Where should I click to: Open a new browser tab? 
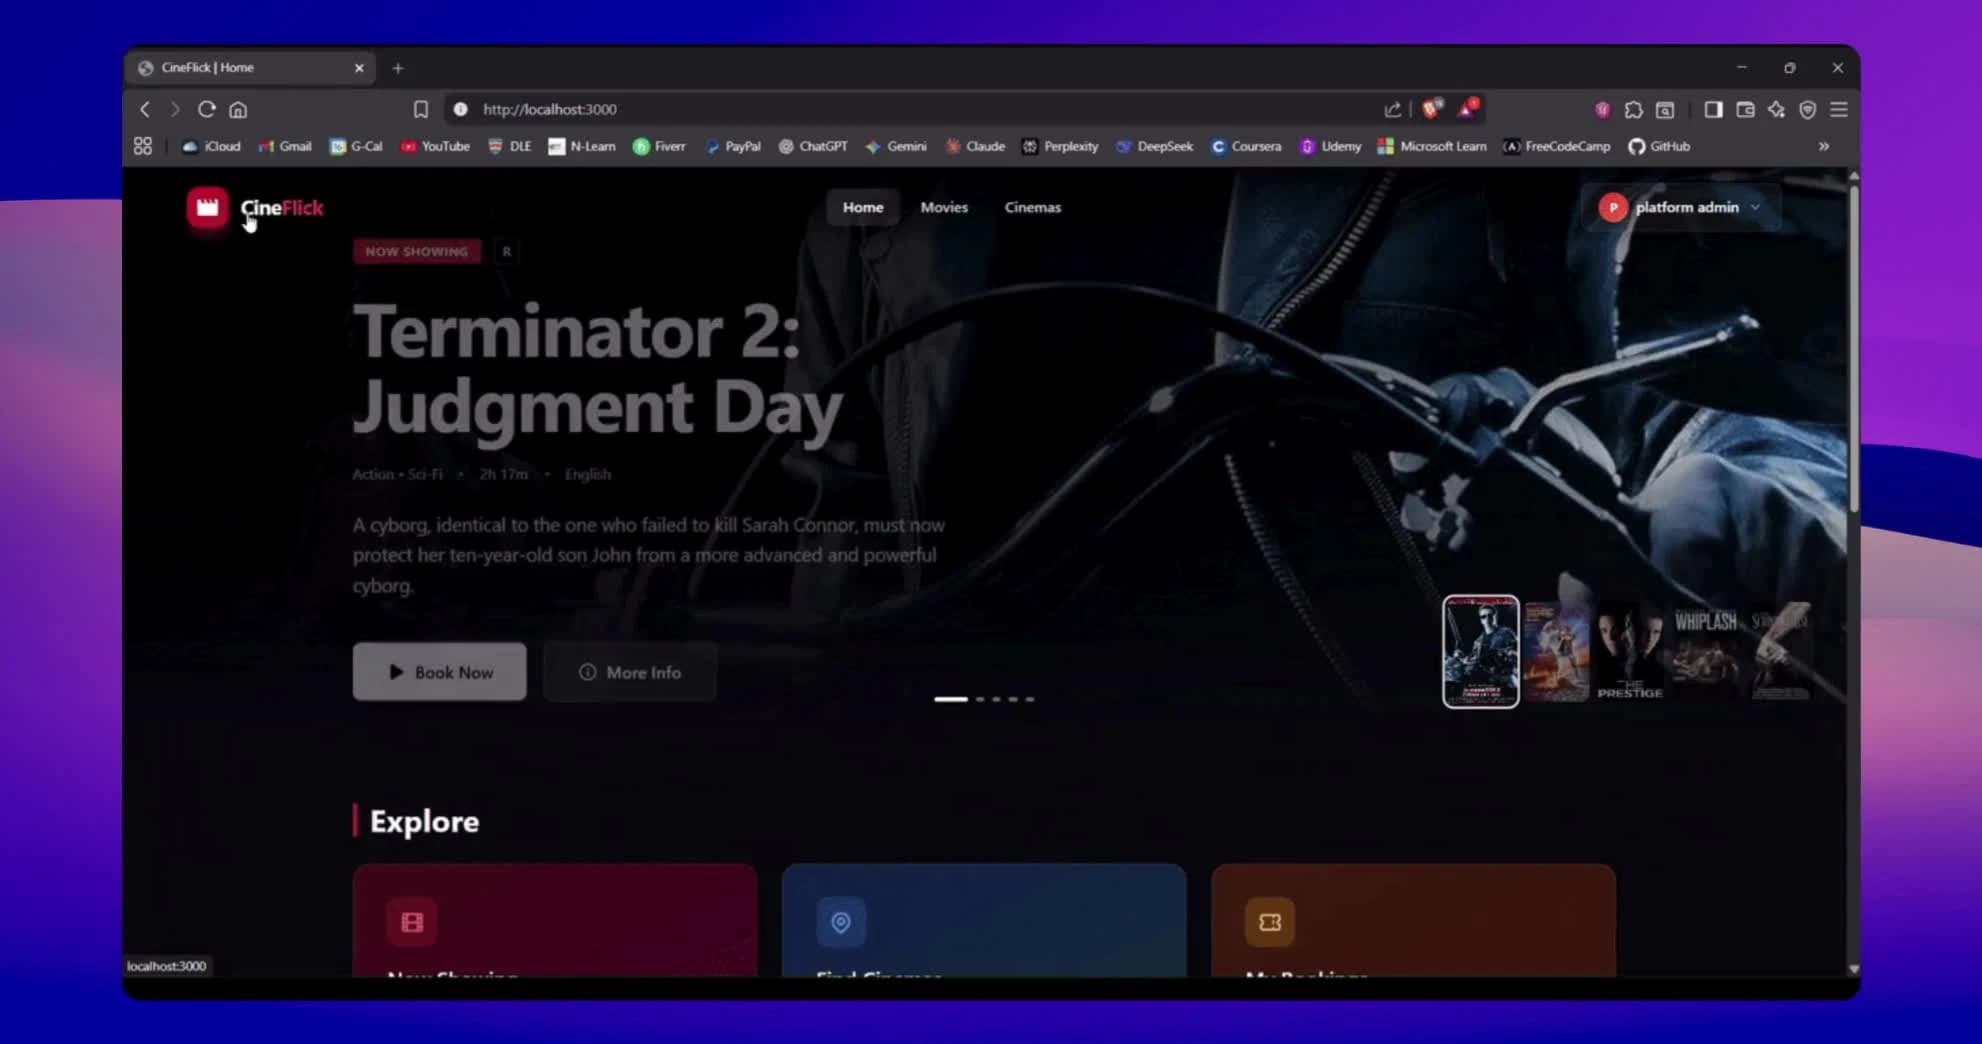[398, 68]
